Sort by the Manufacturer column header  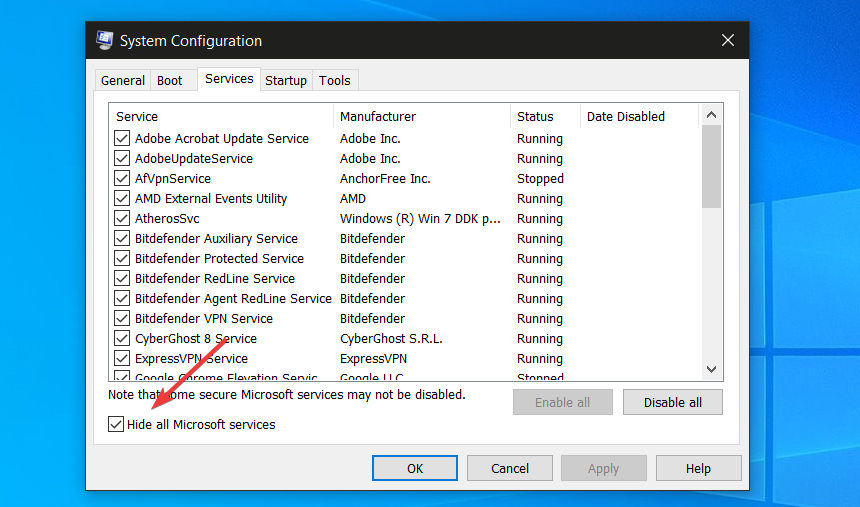[x=422, y=116]
